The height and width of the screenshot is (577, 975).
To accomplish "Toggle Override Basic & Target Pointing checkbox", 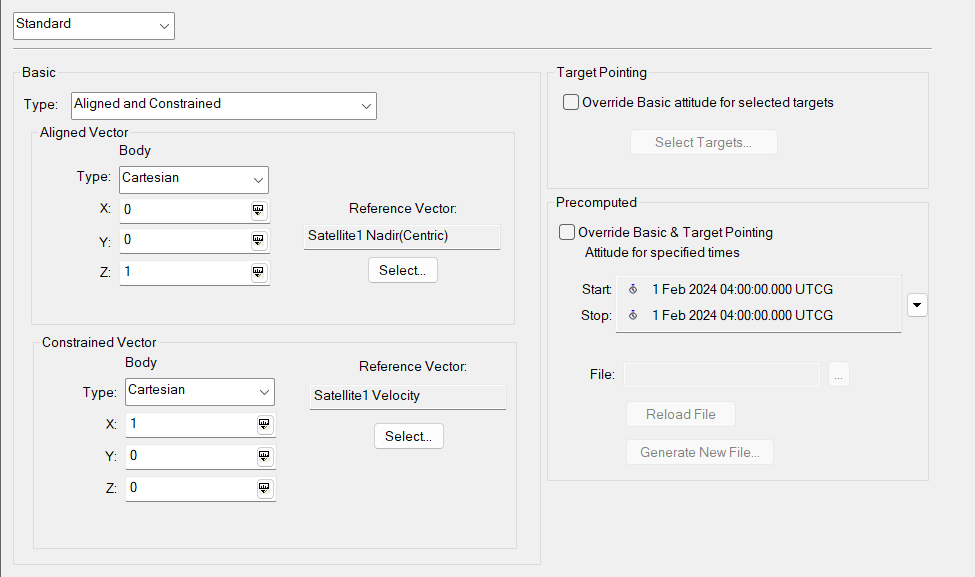I will pos(567,232).
